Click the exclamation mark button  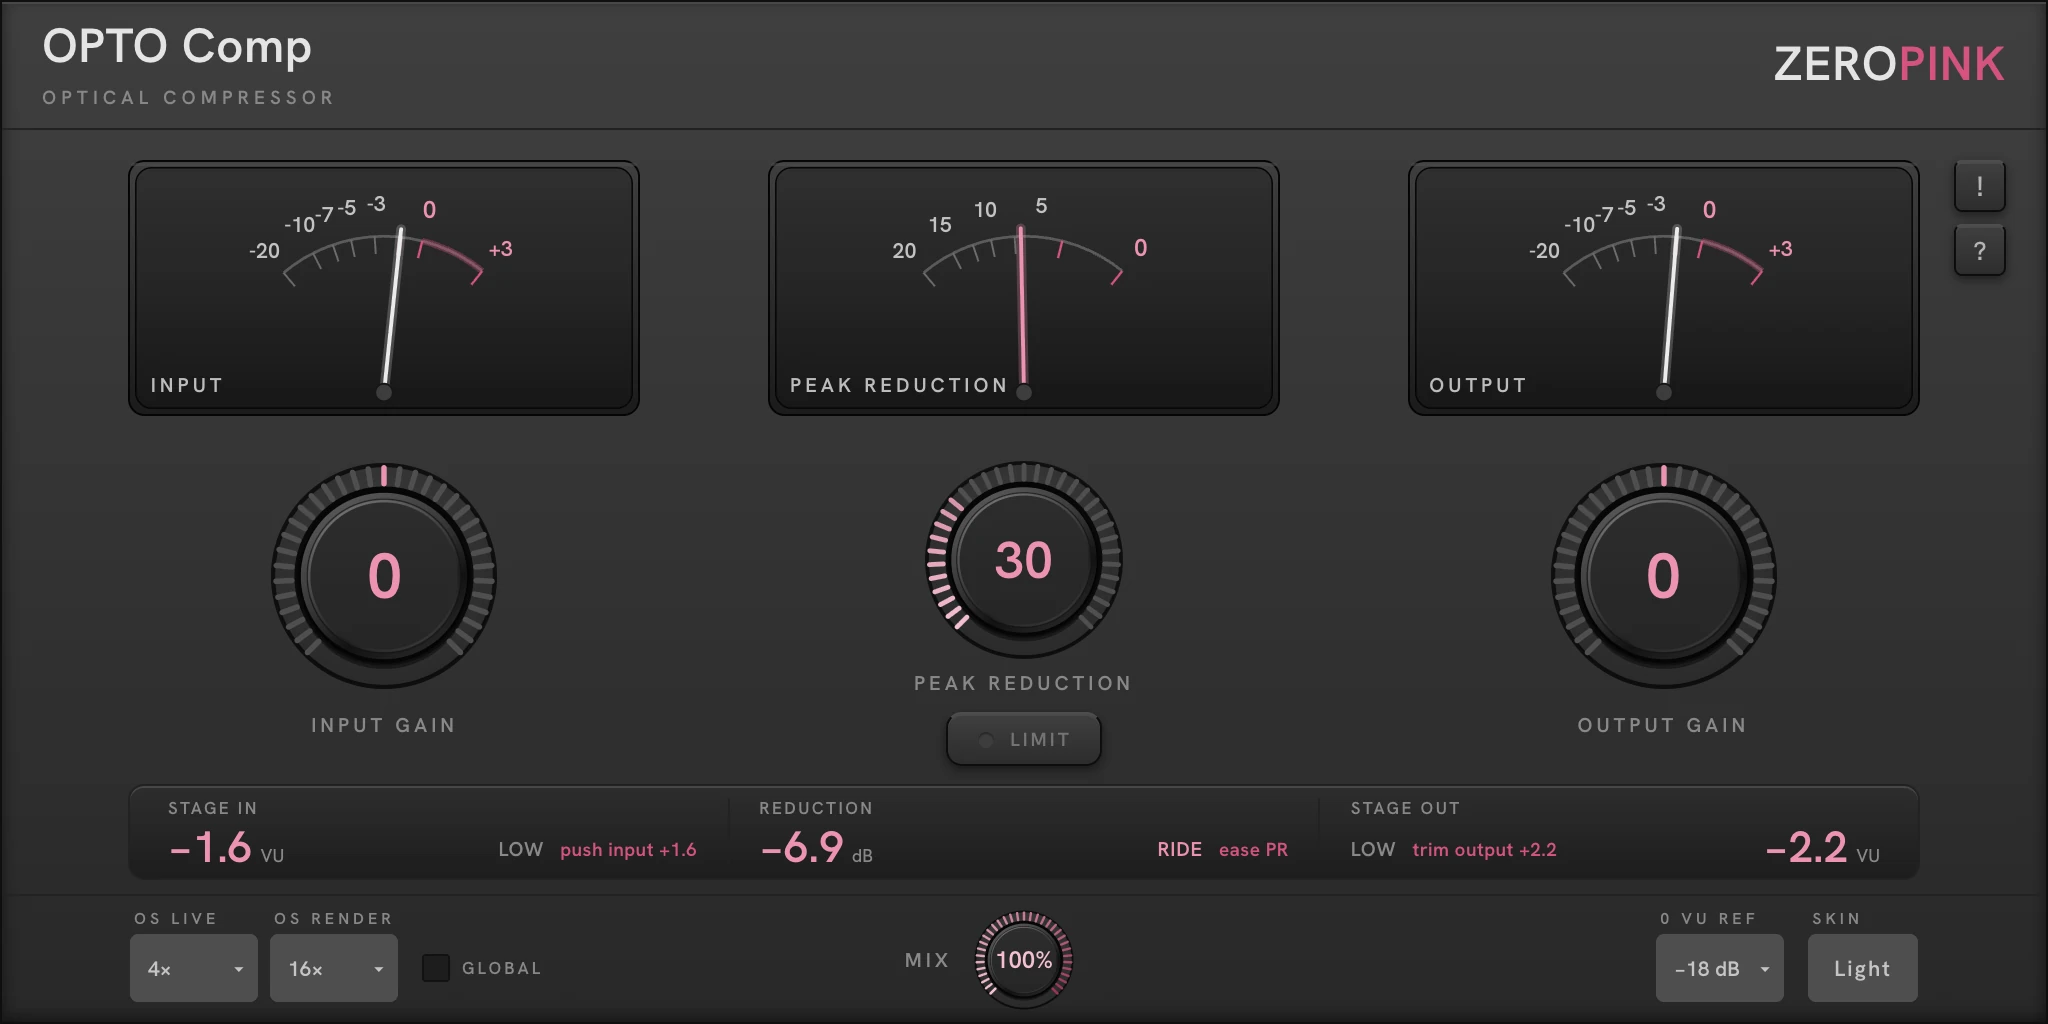(x=1979, y=186)
